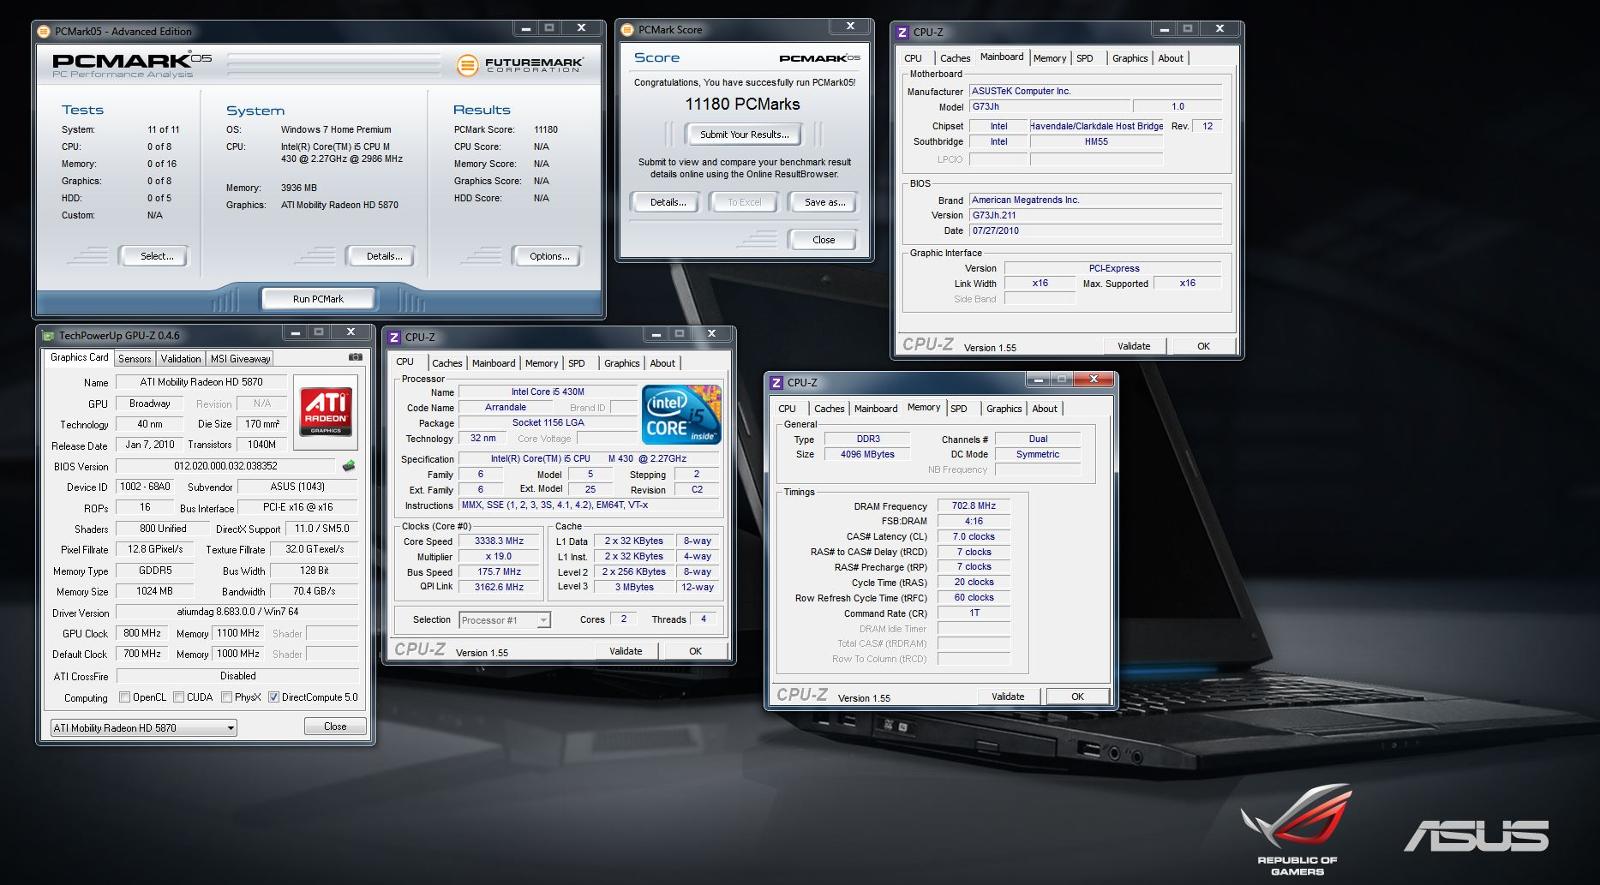Click the ATI Radeon logo in GPU-Z
The width and height of the screenshot is (1600, 885).
tap(326, 411)
